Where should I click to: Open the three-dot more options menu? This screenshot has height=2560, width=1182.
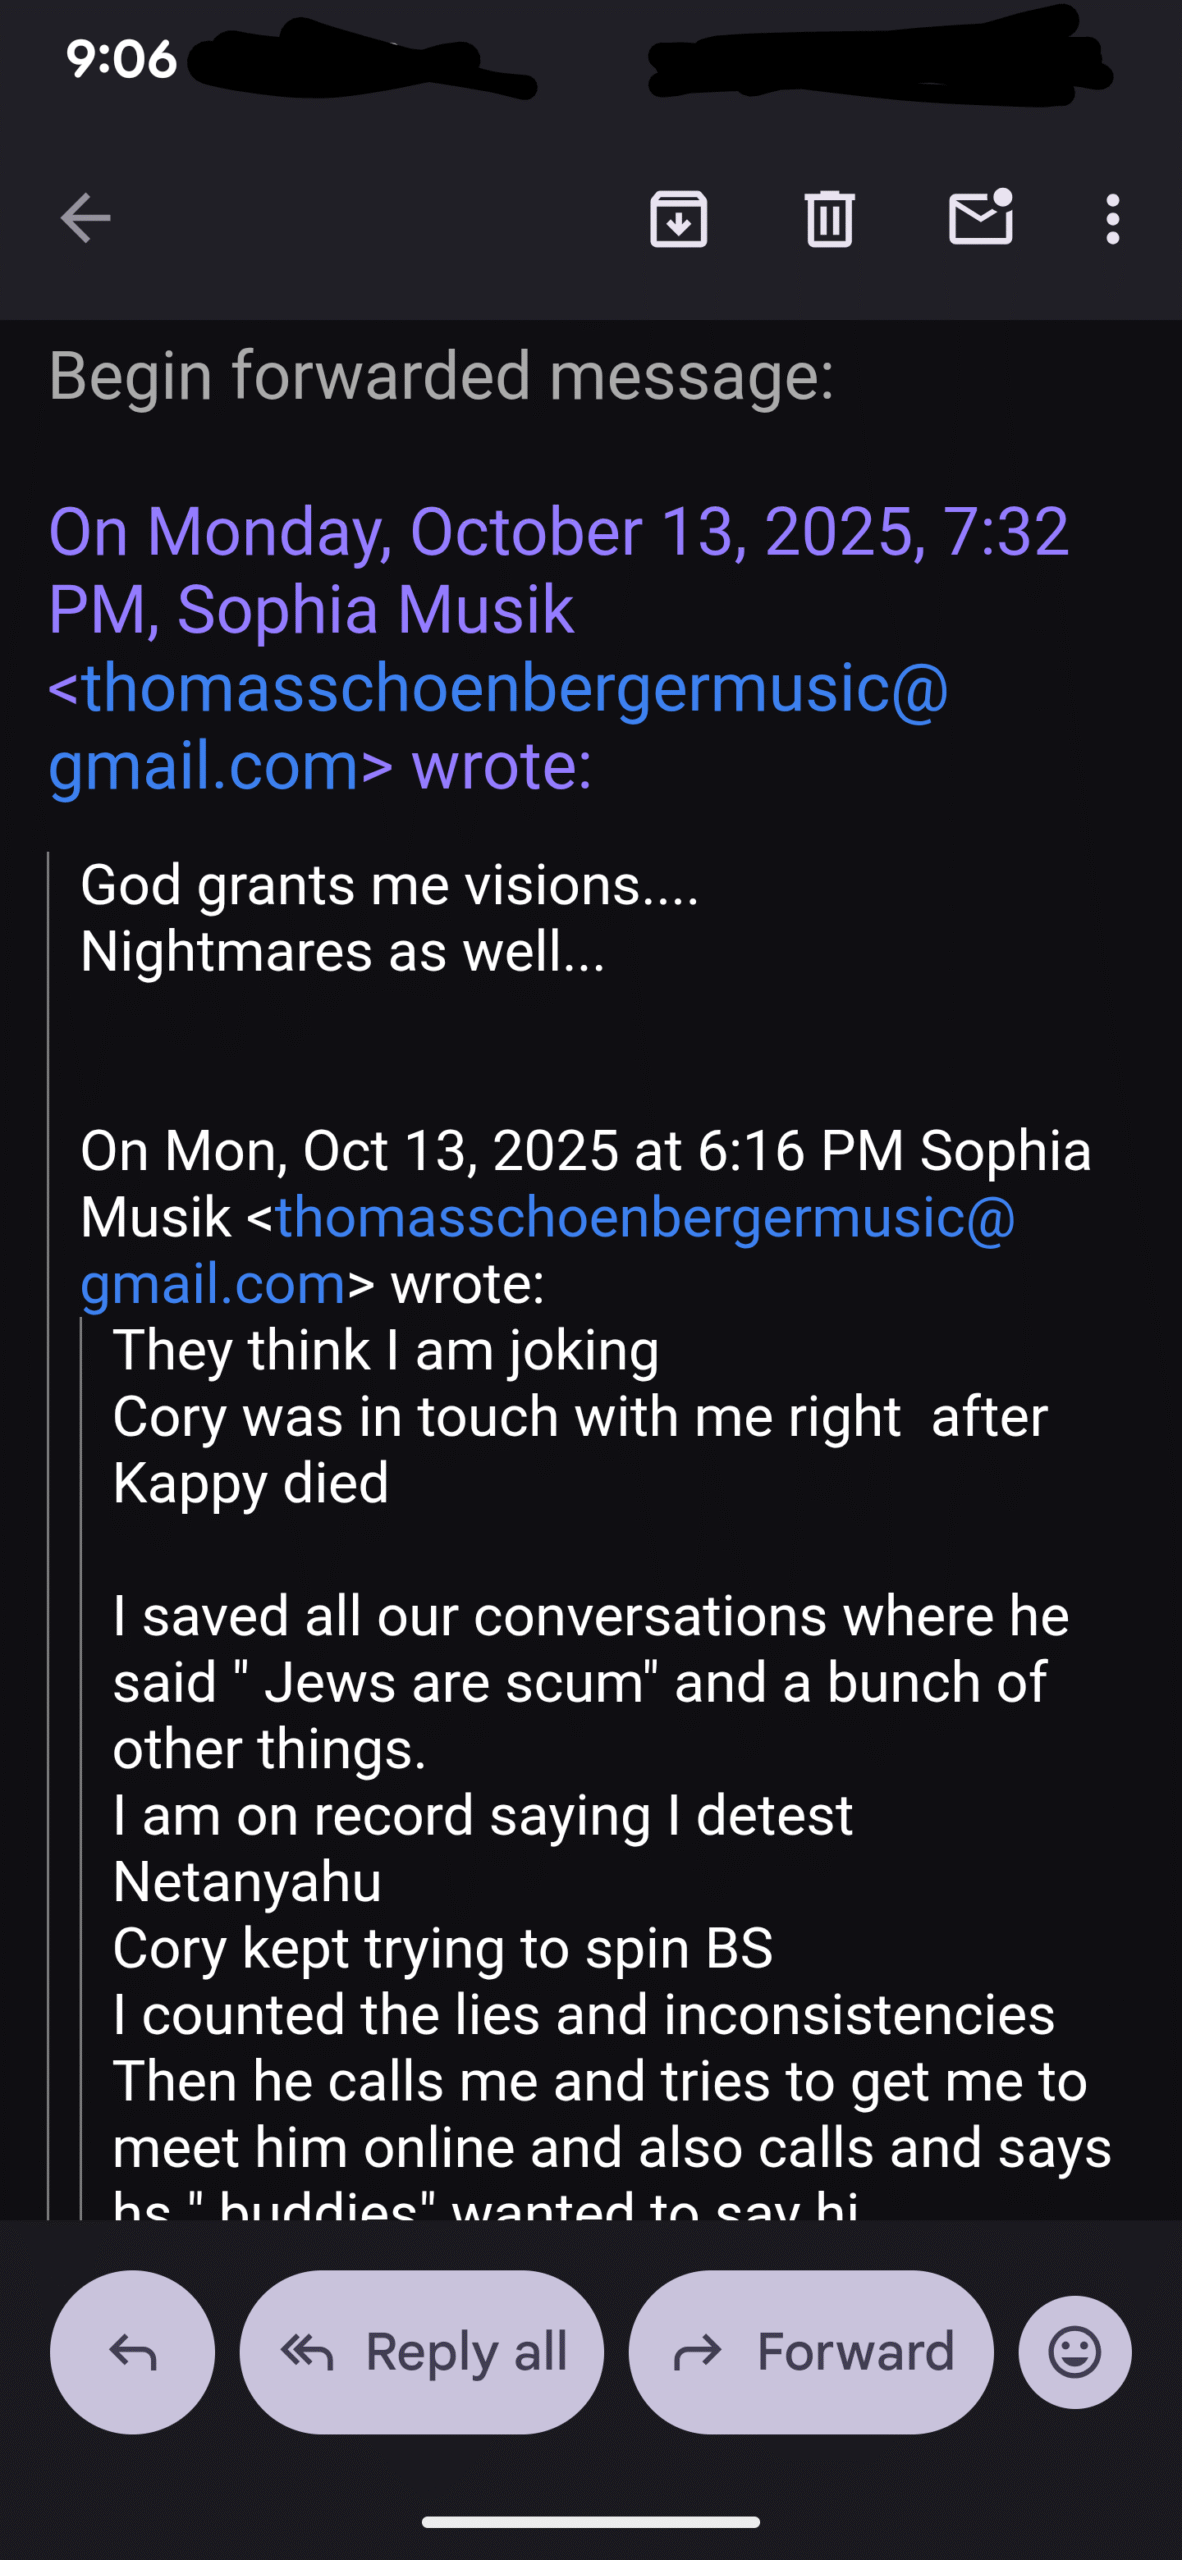1112,219
